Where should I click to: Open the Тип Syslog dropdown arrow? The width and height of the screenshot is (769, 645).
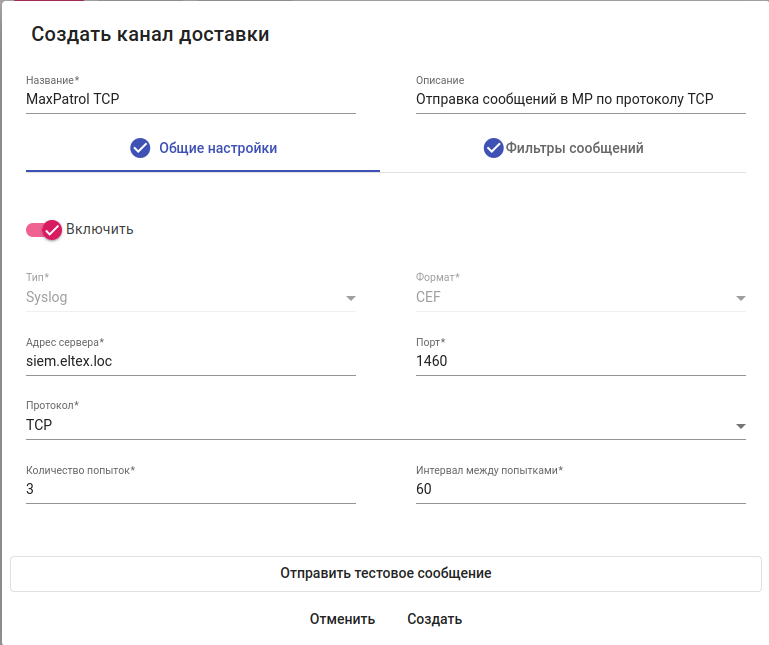pyautogui.click(x=350, y=298)
